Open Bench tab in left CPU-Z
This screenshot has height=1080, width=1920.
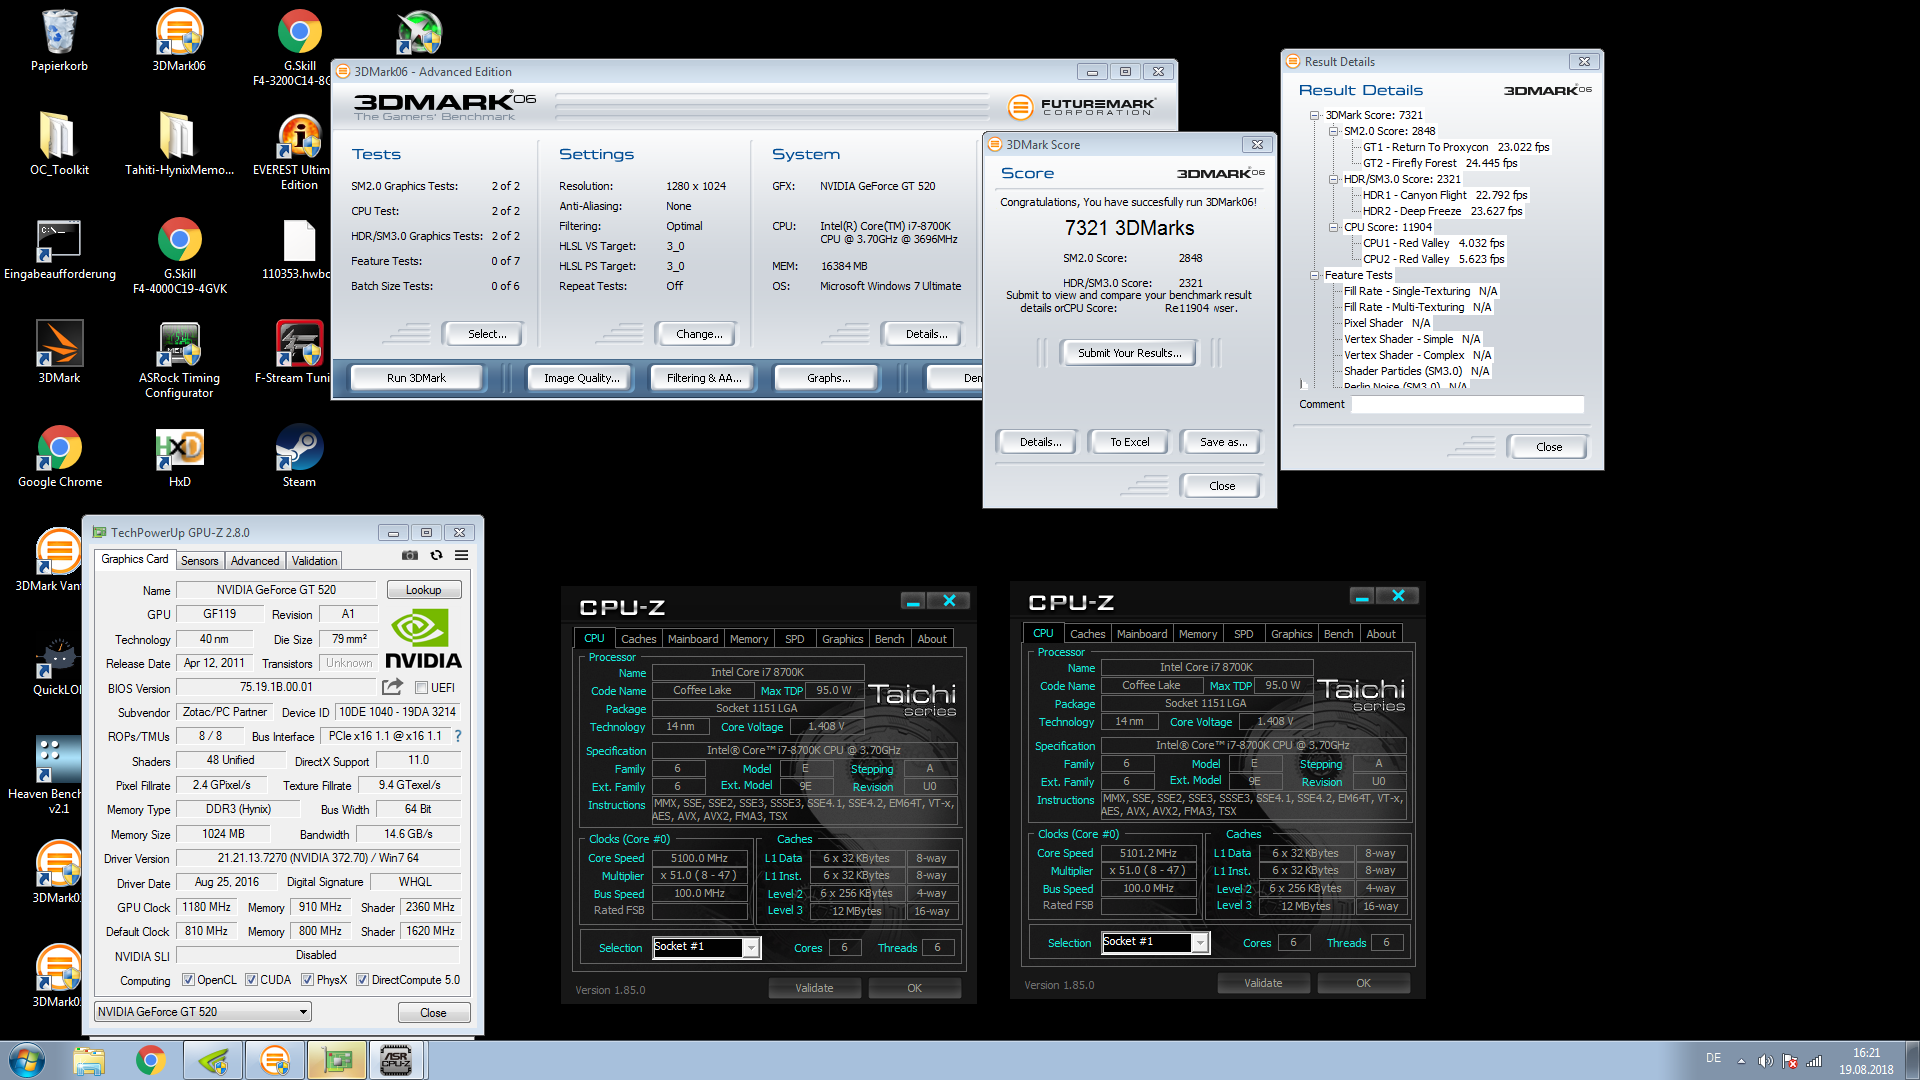pyautogui.click(x=889, y=639)
